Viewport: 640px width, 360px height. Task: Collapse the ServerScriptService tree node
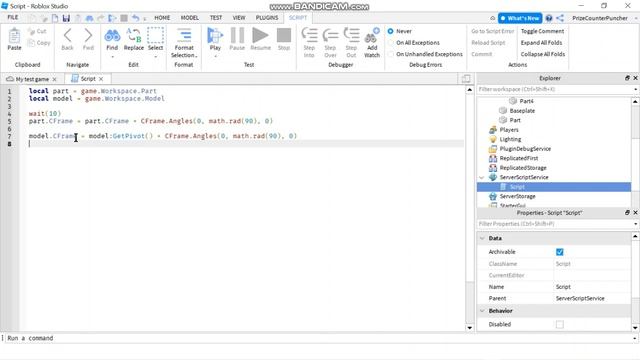pyautogui.click(x=482, y=178)
